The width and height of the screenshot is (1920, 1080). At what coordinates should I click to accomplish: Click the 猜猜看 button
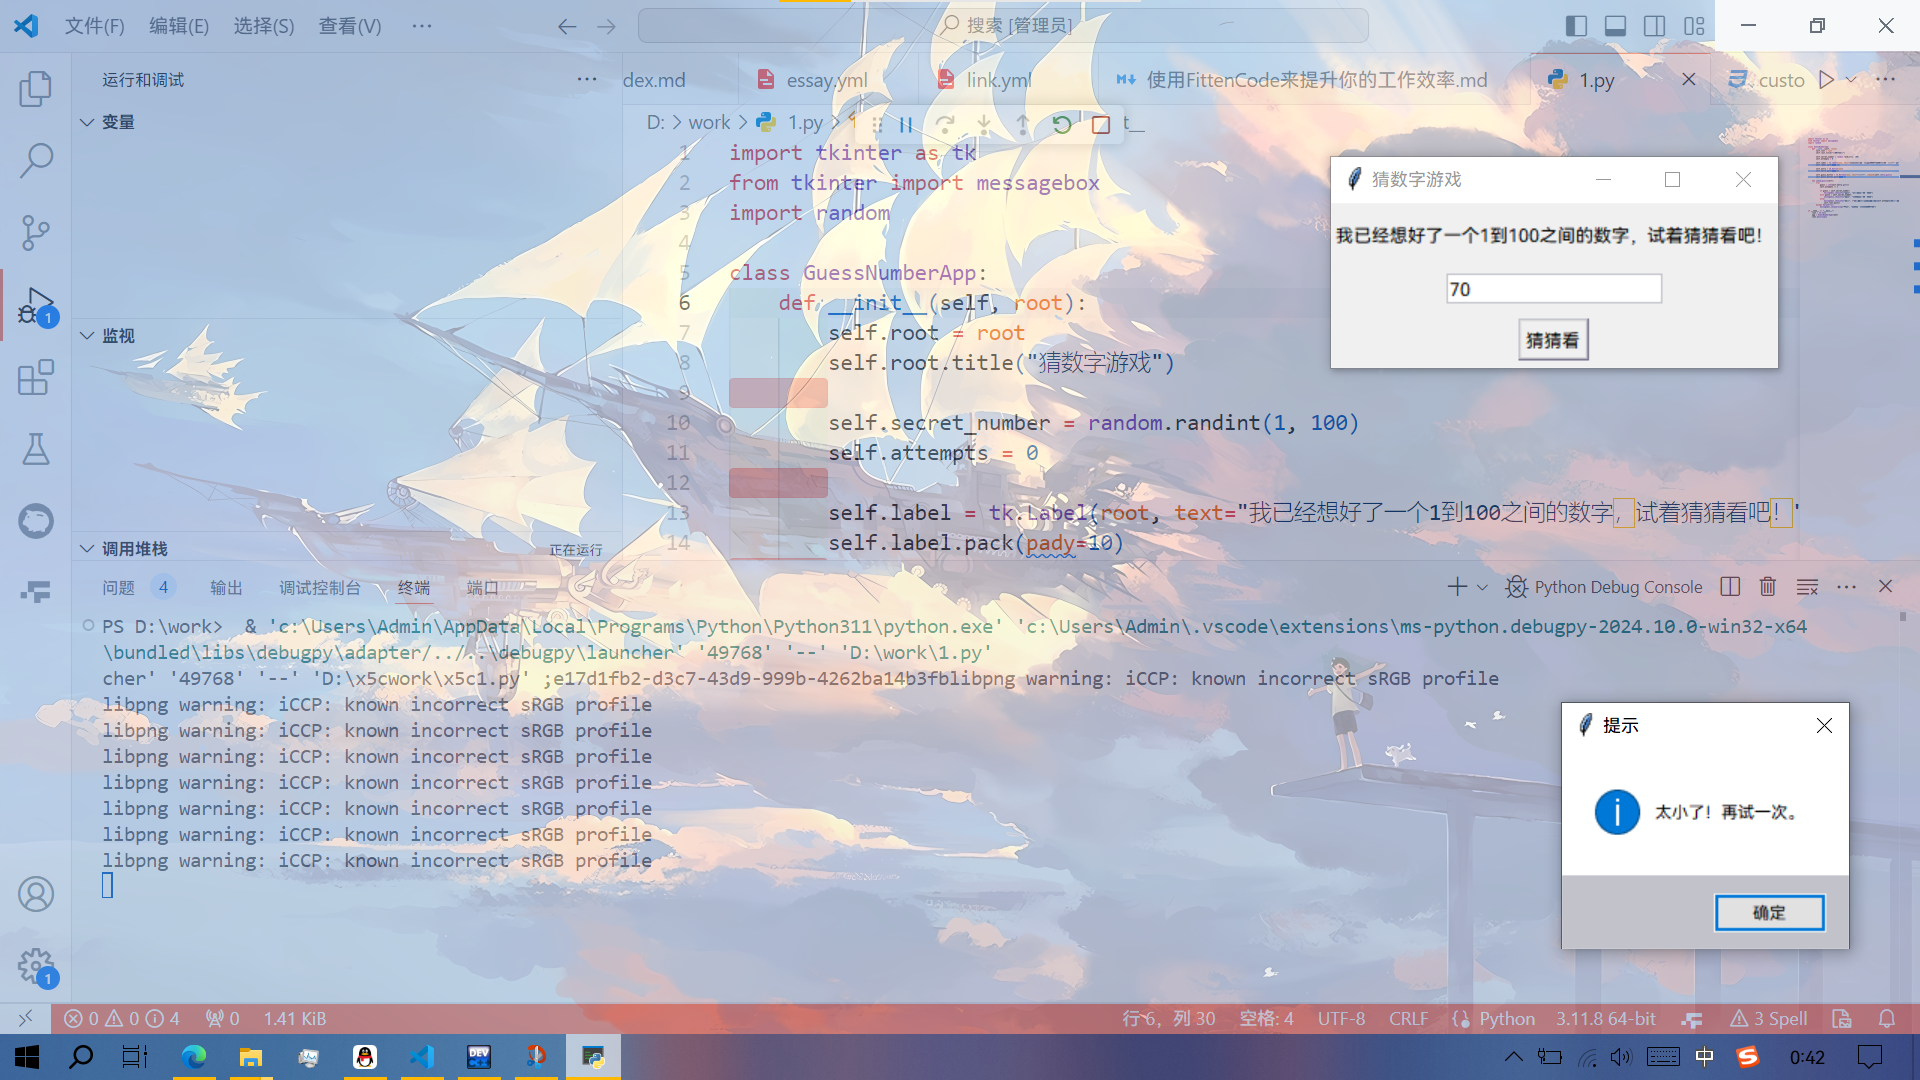pyautogui.click(x=1553, y=340)
